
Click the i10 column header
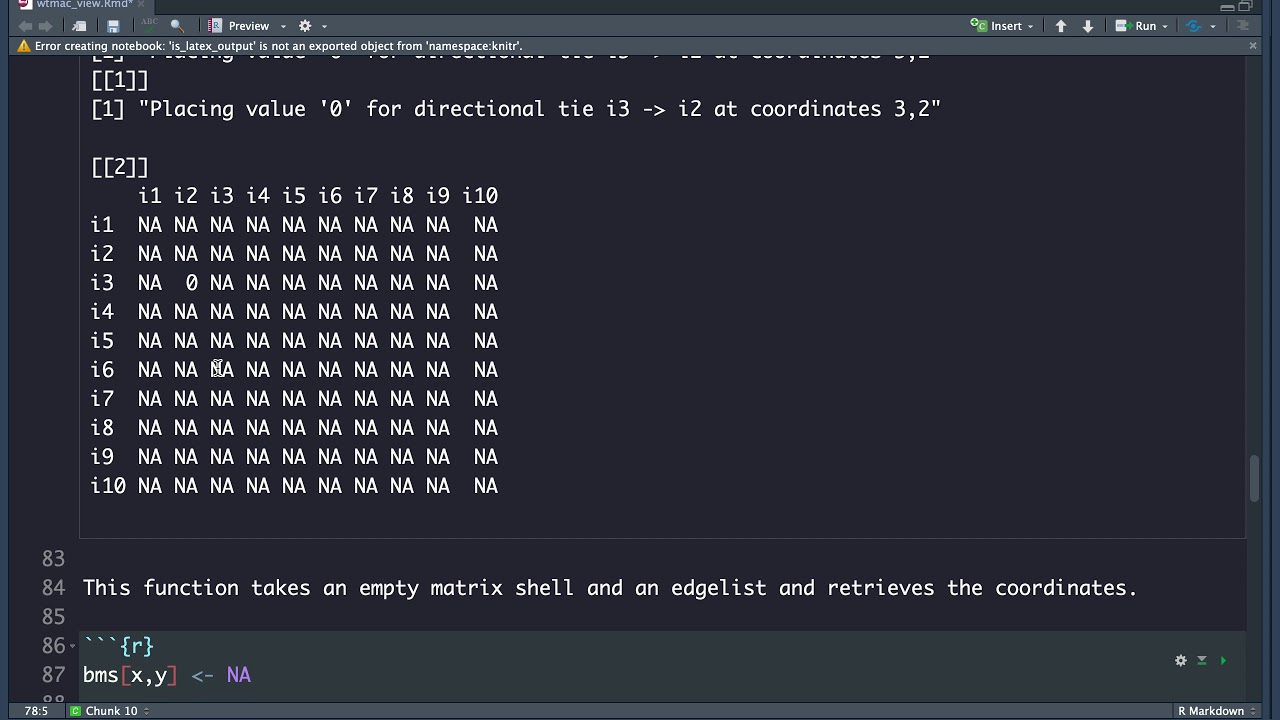coord(480,196)
